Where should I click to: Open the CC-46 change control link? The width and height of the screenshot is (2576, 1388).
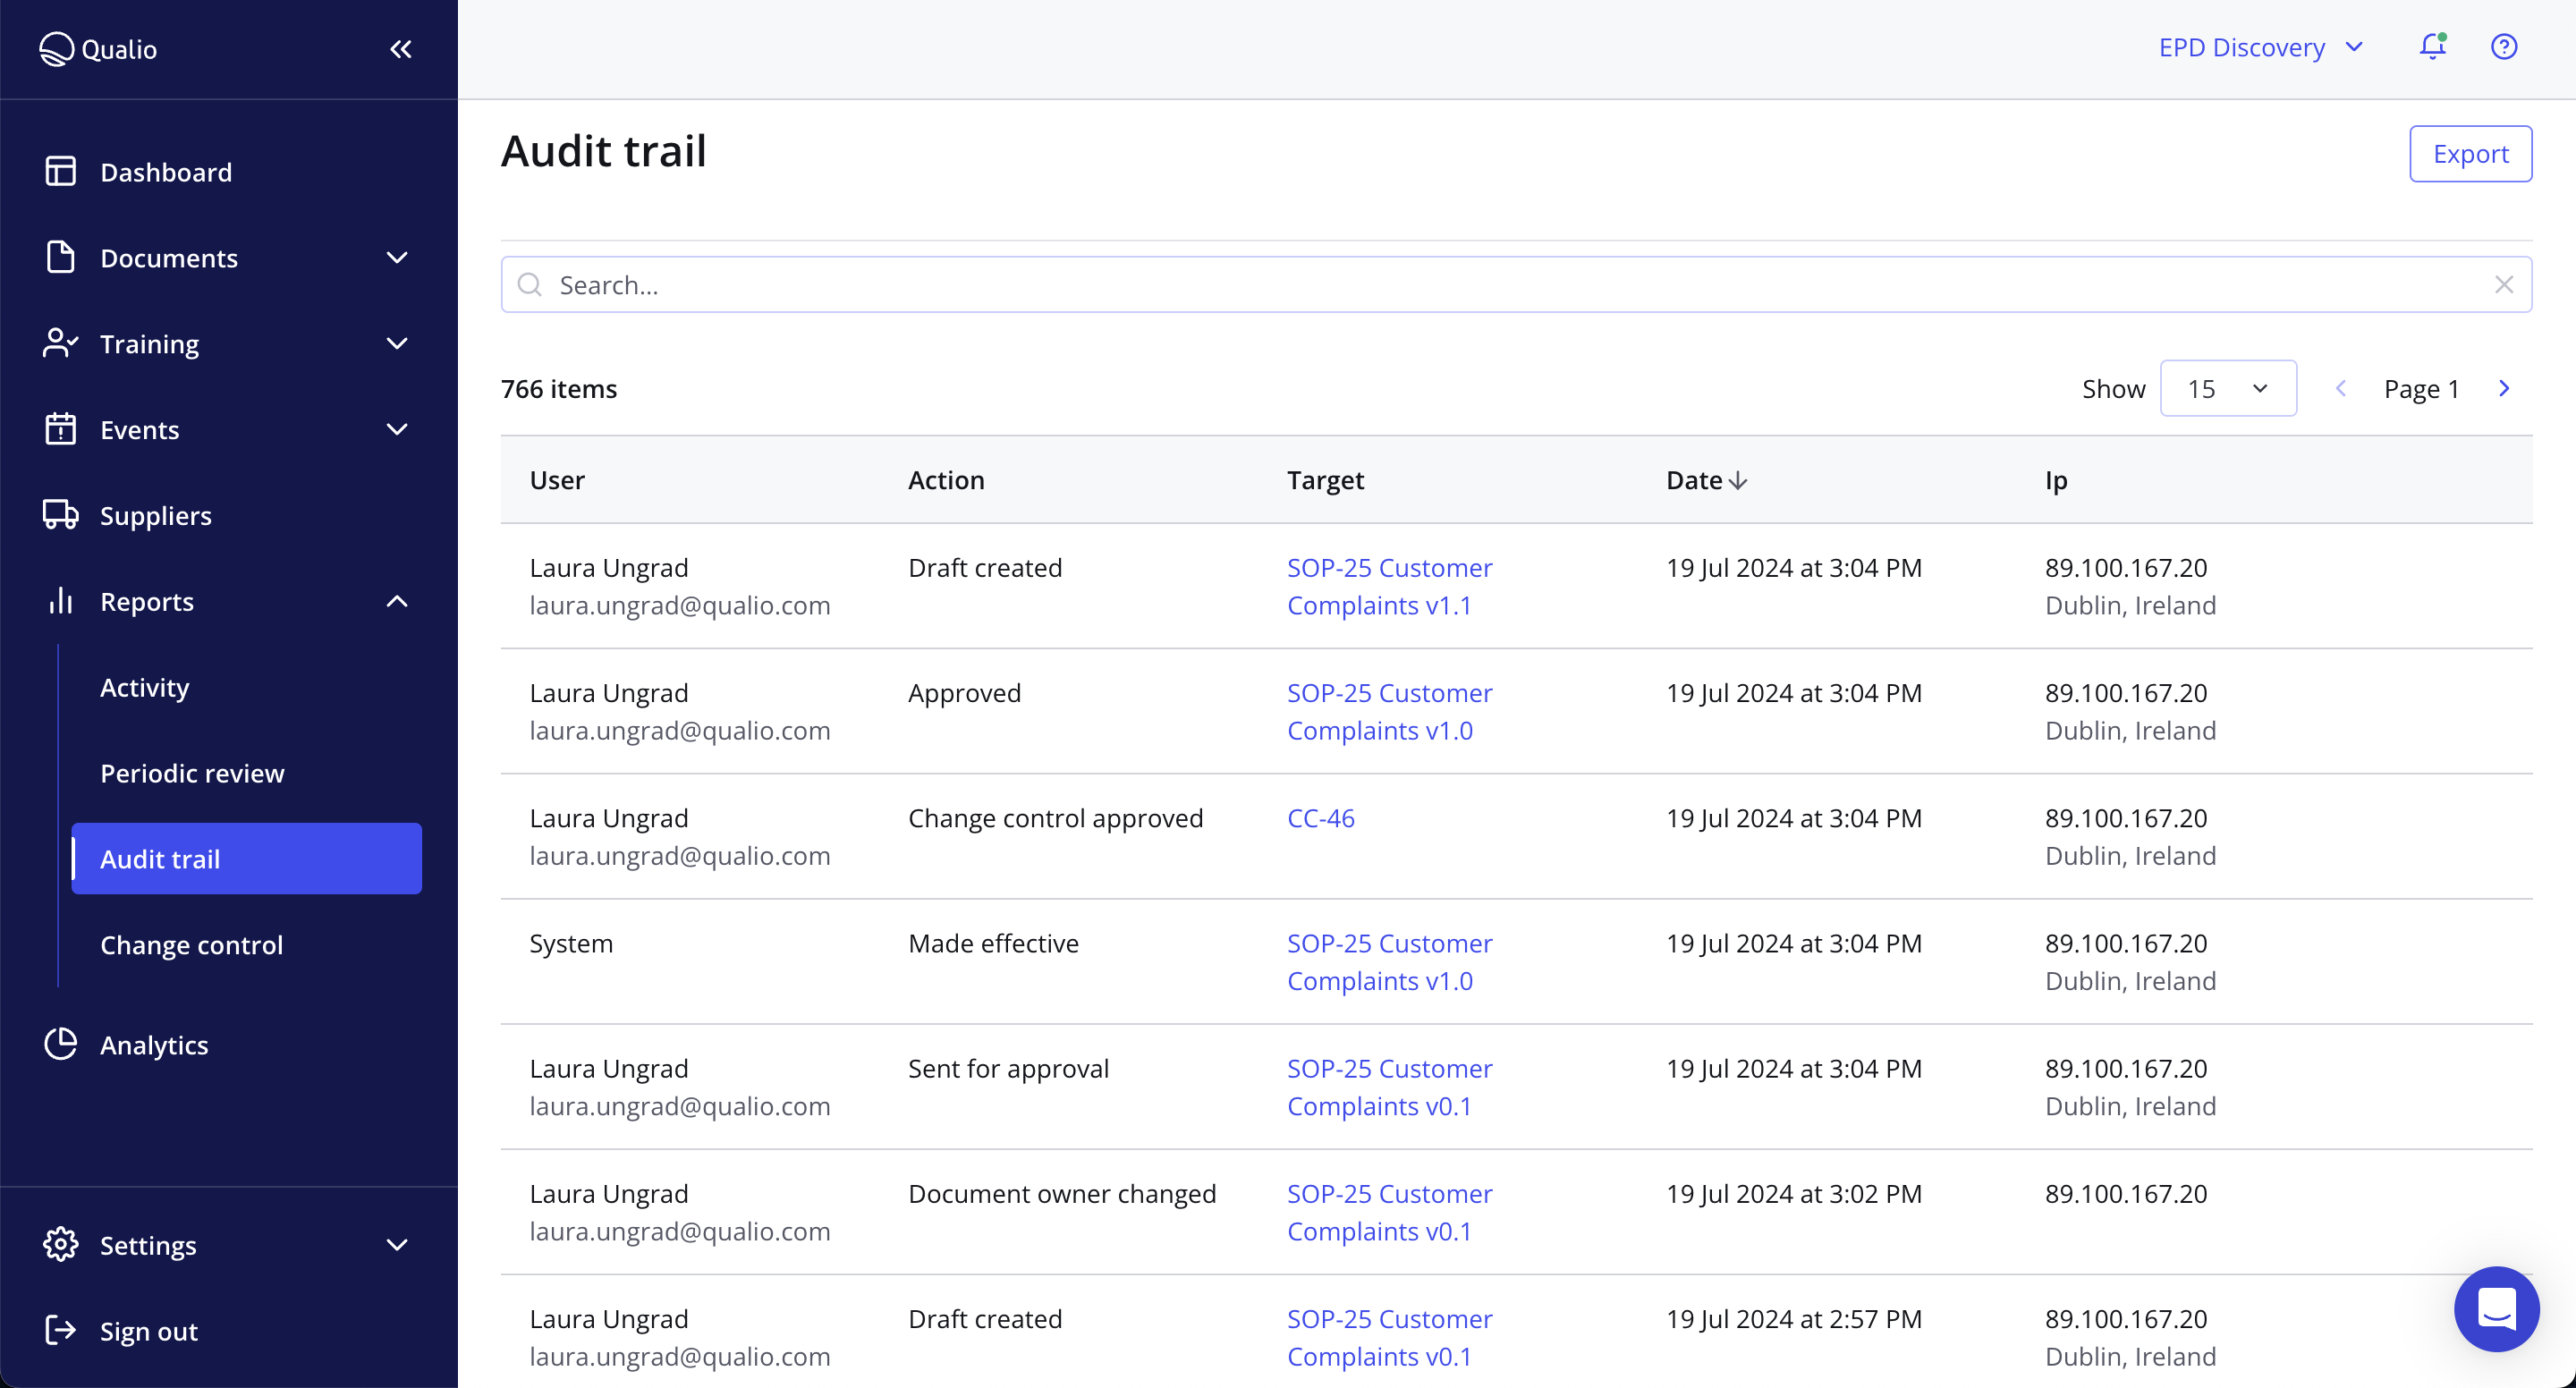[1321, 817]
